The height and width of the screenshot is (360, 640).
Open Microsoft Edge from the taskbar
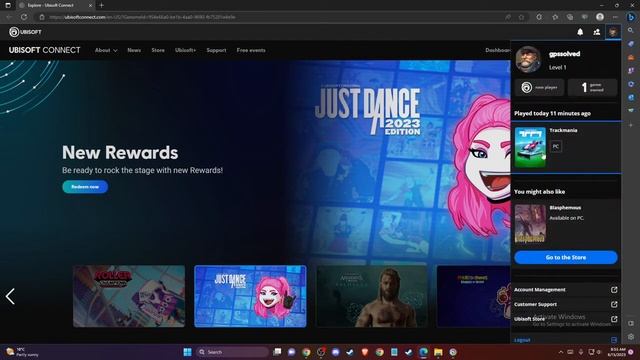click(423, 352)
